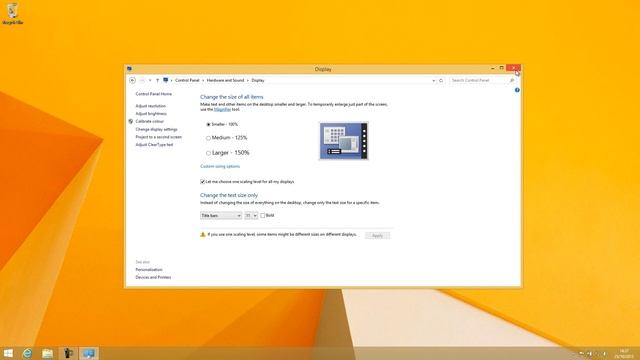
Task: Open File Explorer from taskbar
Action: pos(47,353)
